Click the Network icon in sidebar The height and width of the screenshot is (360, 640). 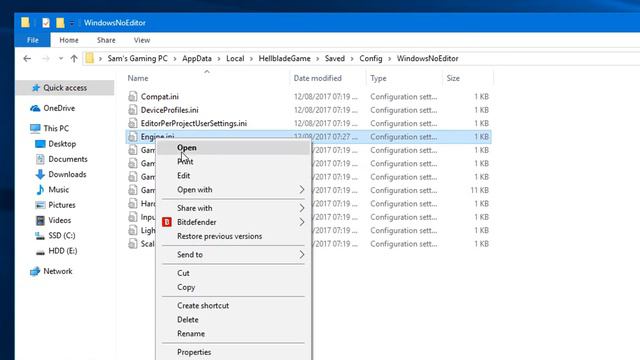(35, 271)
